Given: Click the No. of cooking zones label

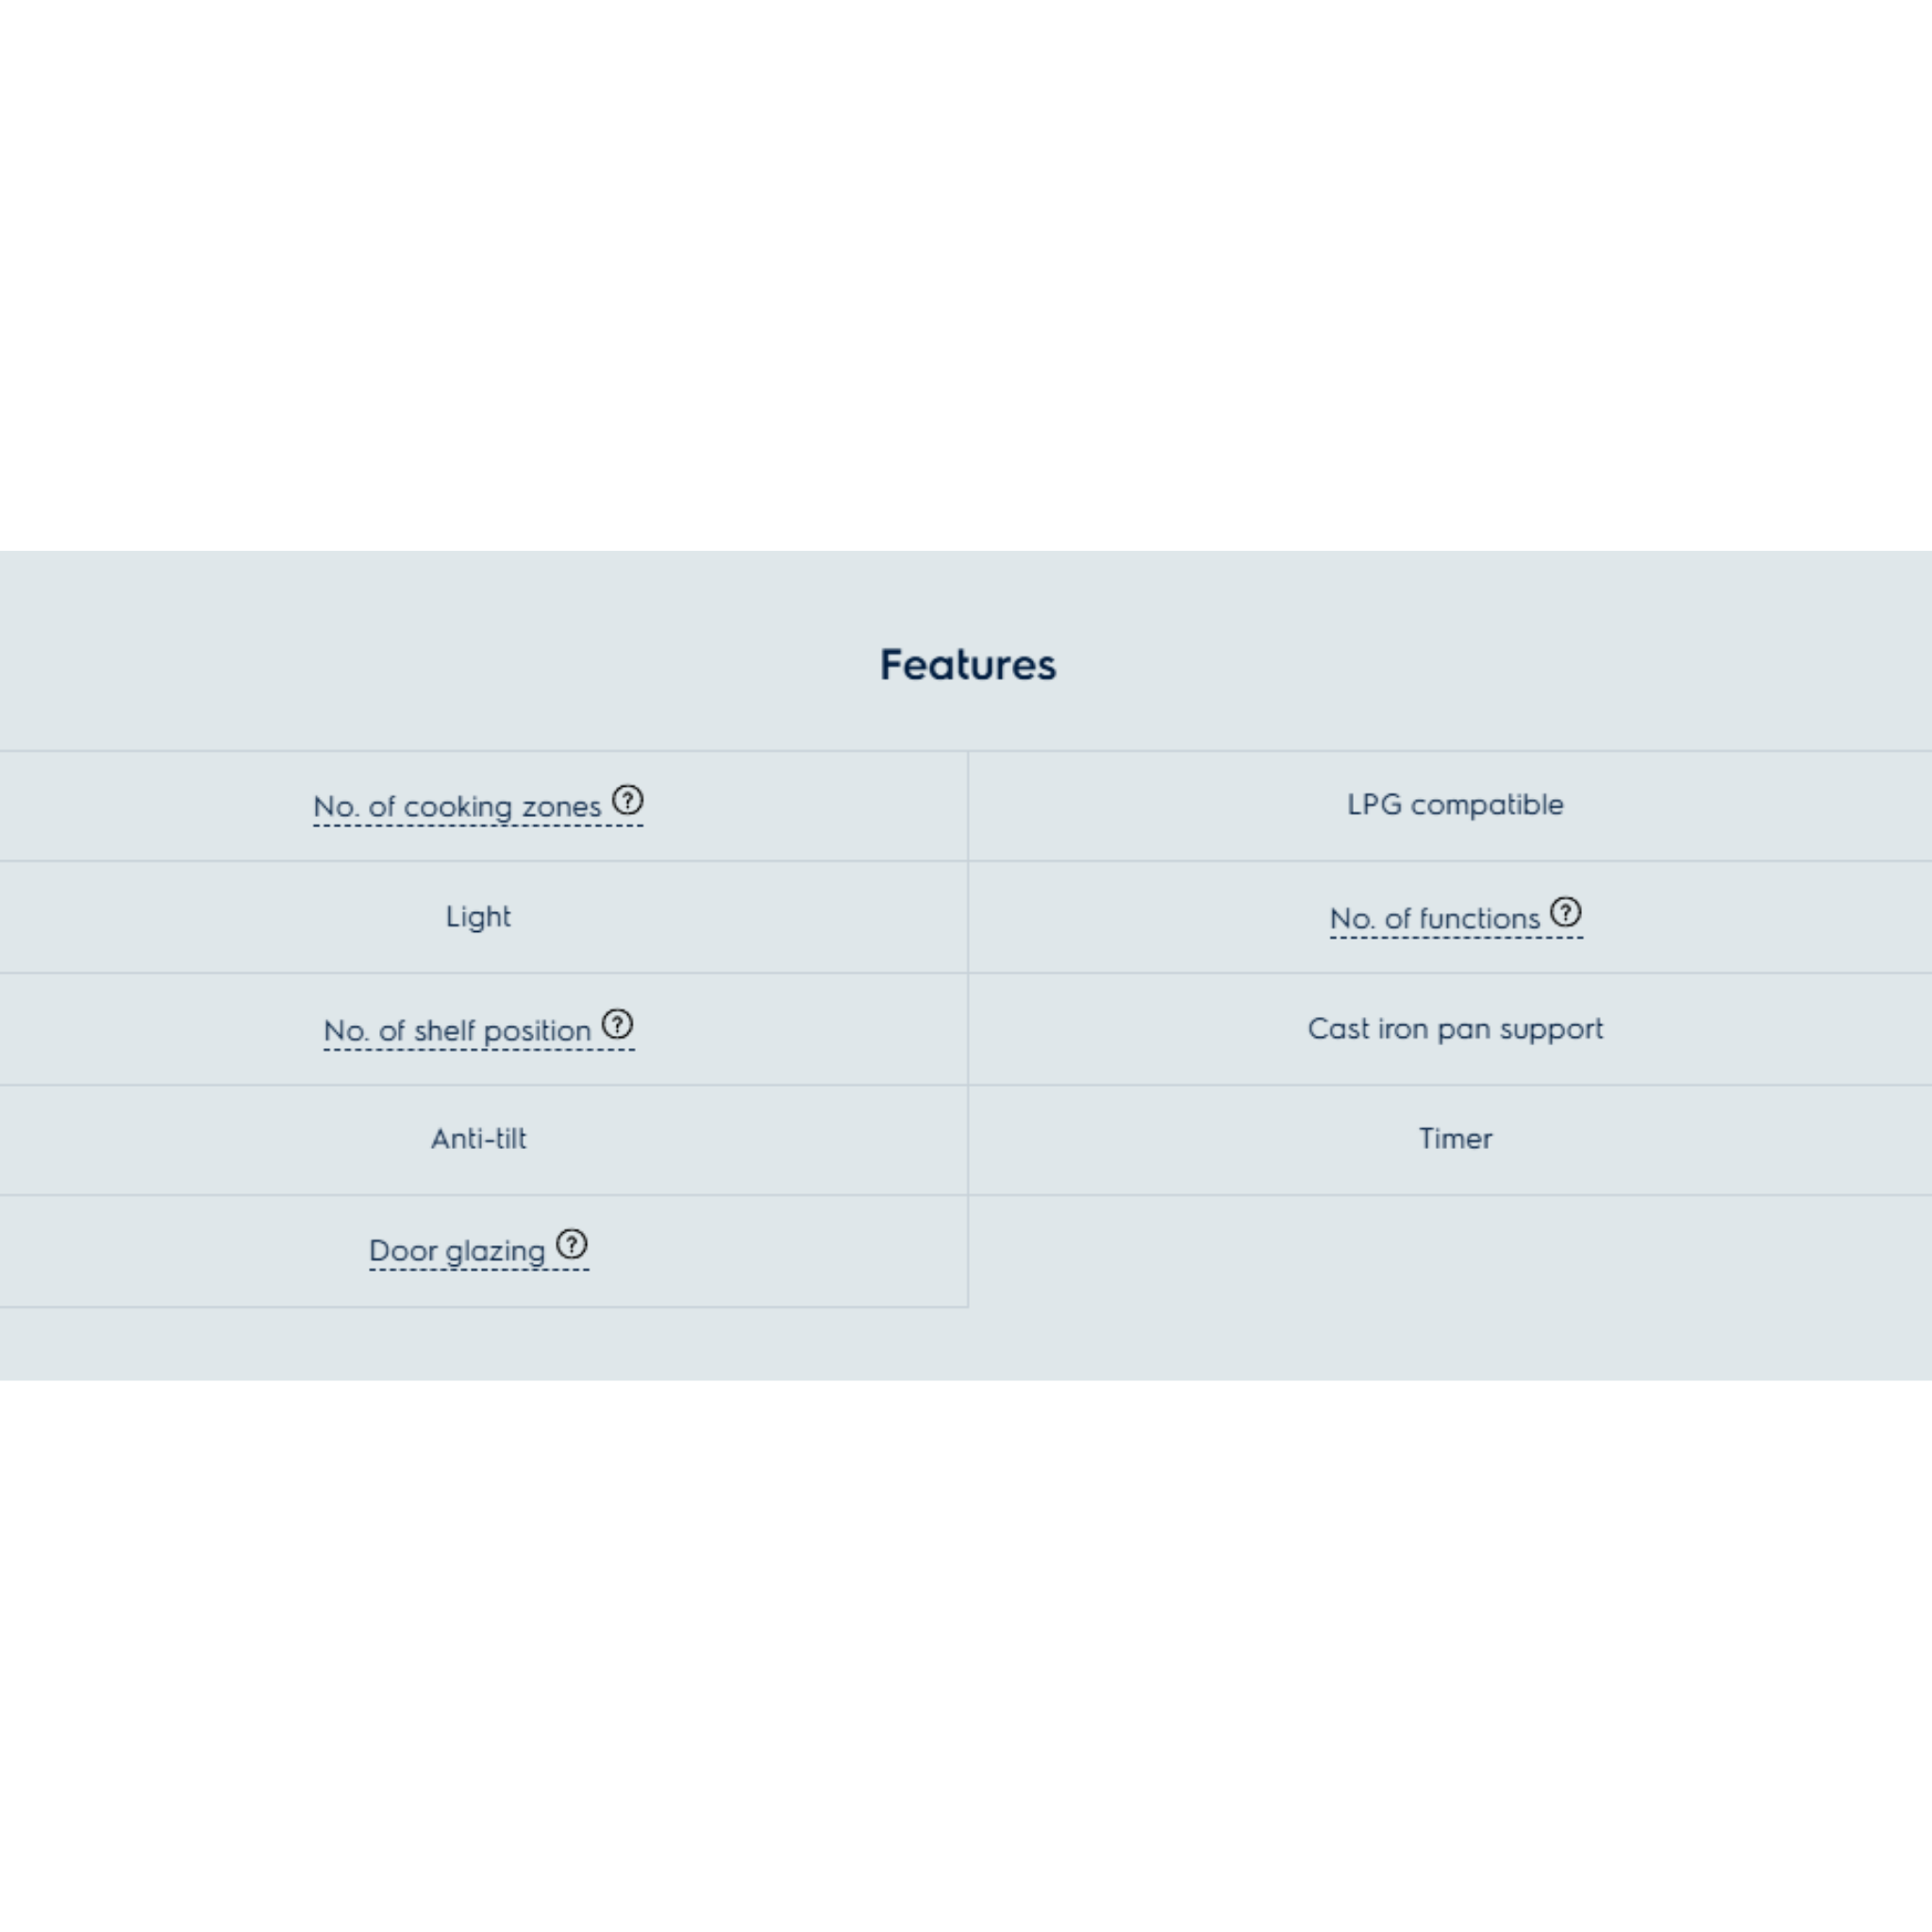Looking at the screenshot, I should point(457,807).
